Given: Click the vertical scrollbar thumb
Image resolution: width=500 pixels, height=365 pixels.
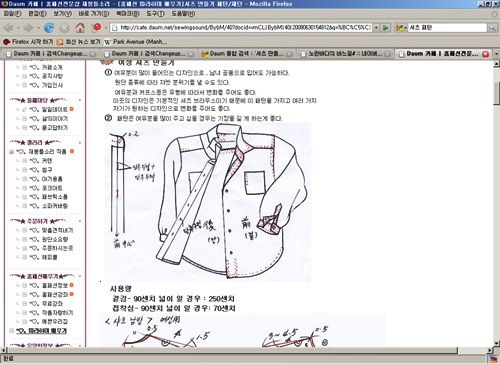Looking at the screenshot, I should [x=497, y=93].
